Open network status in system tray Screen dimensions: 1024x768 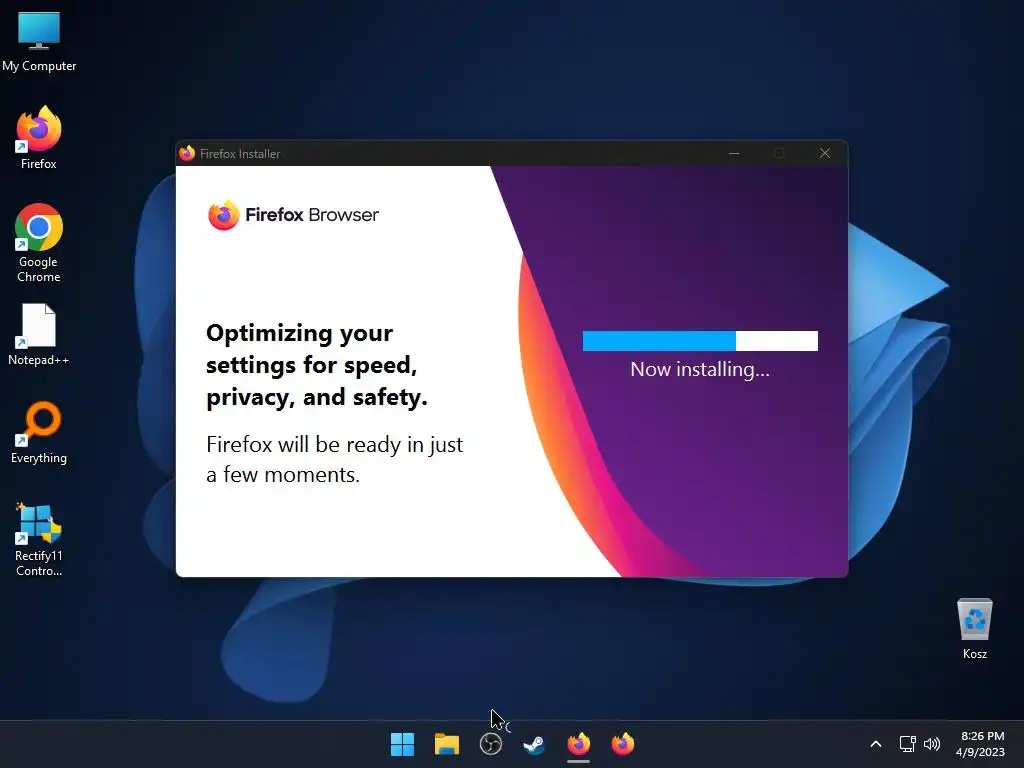tap(907, 744)
